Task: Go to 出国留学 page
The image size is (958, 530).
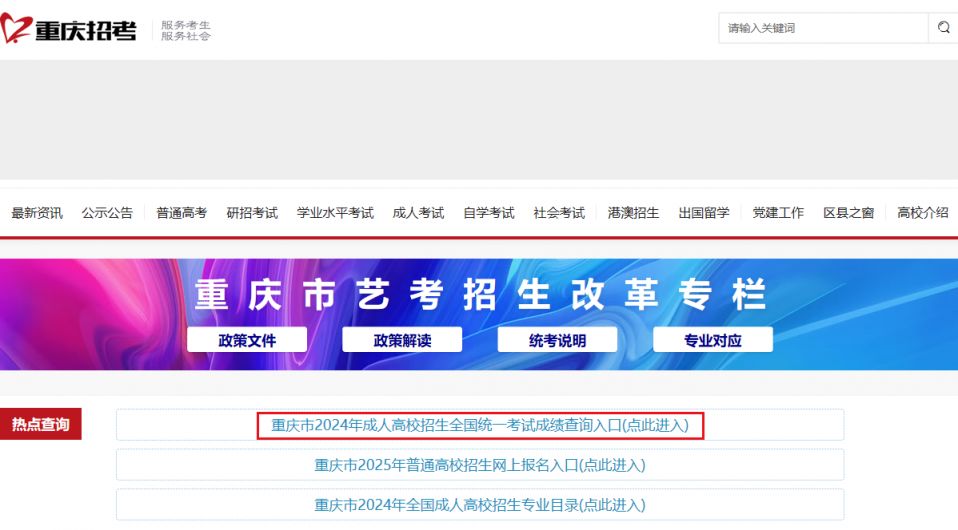Action: point(704,213)
